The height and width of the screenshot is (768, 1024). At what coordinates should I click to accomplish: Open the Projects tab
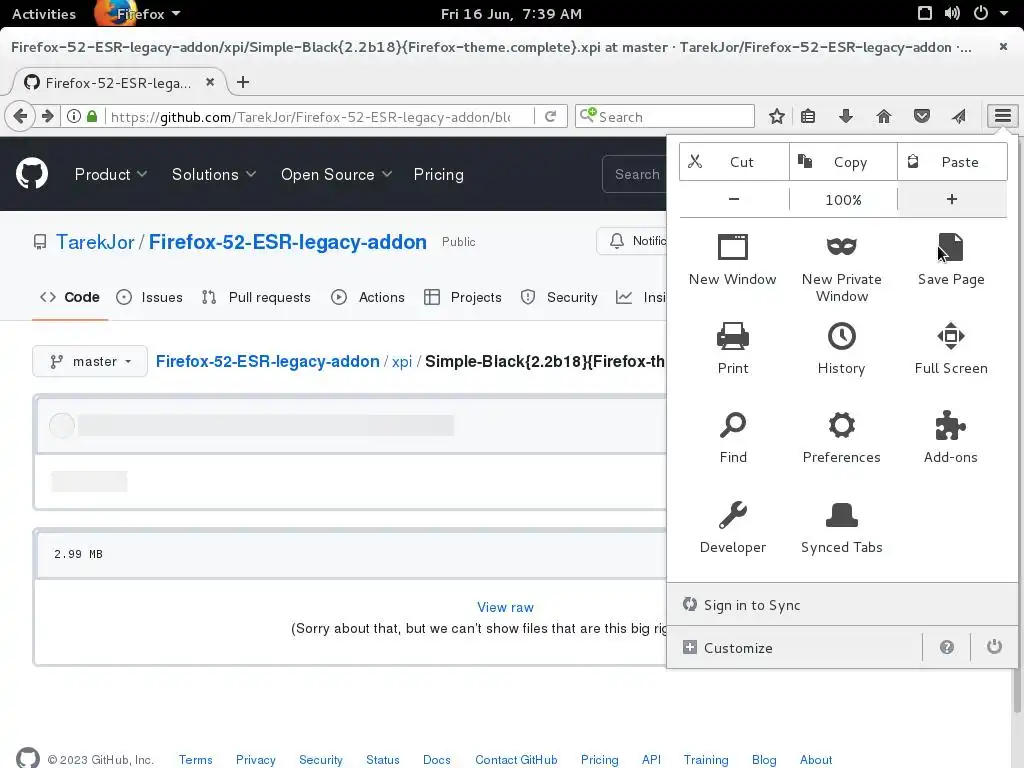(x=463, y=297)
